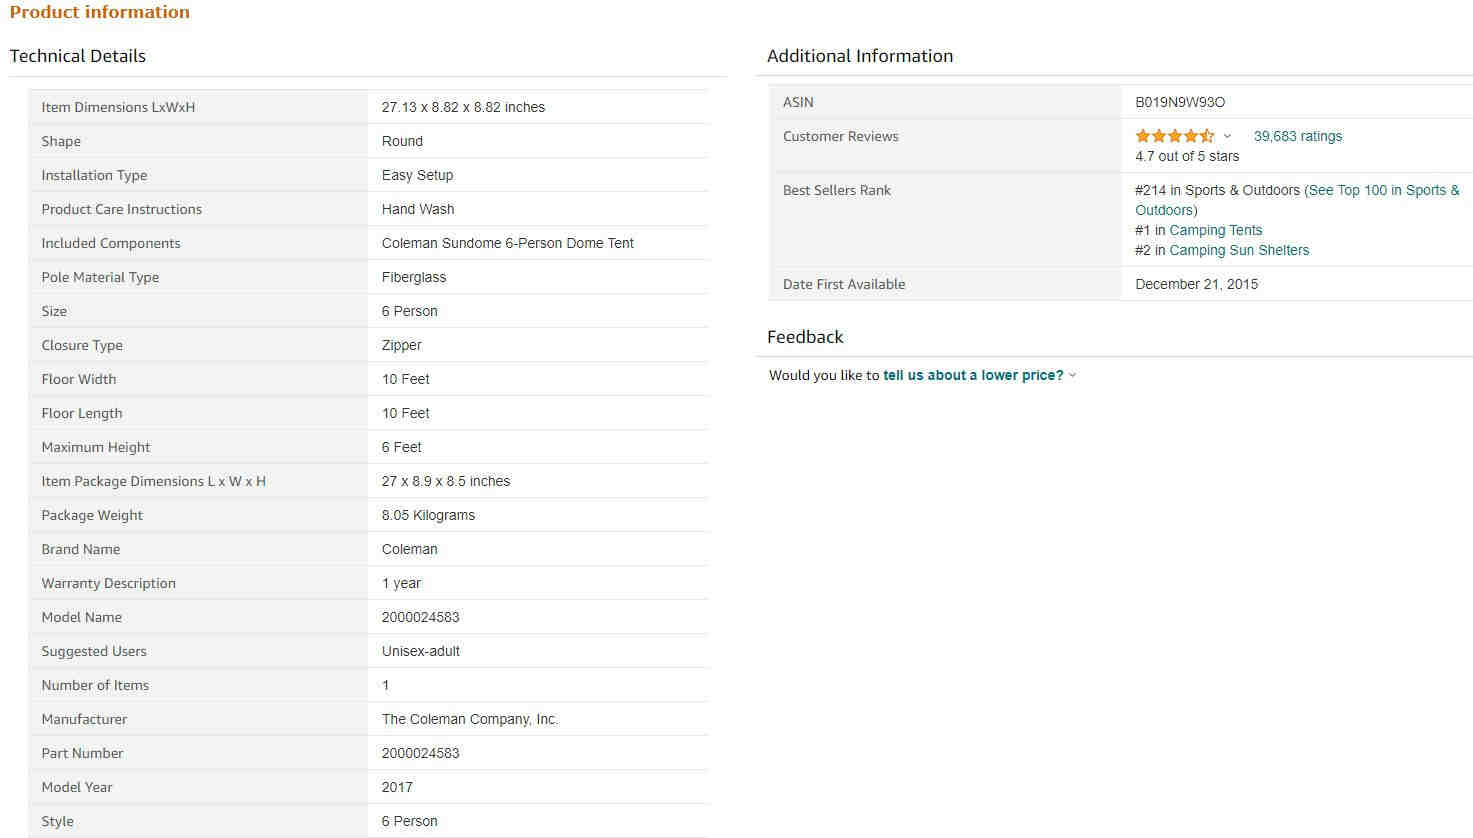Screen dimensions: 1473x838
Task: Click the Item Dimensions LxWxH label
Action: coord(118,107)
